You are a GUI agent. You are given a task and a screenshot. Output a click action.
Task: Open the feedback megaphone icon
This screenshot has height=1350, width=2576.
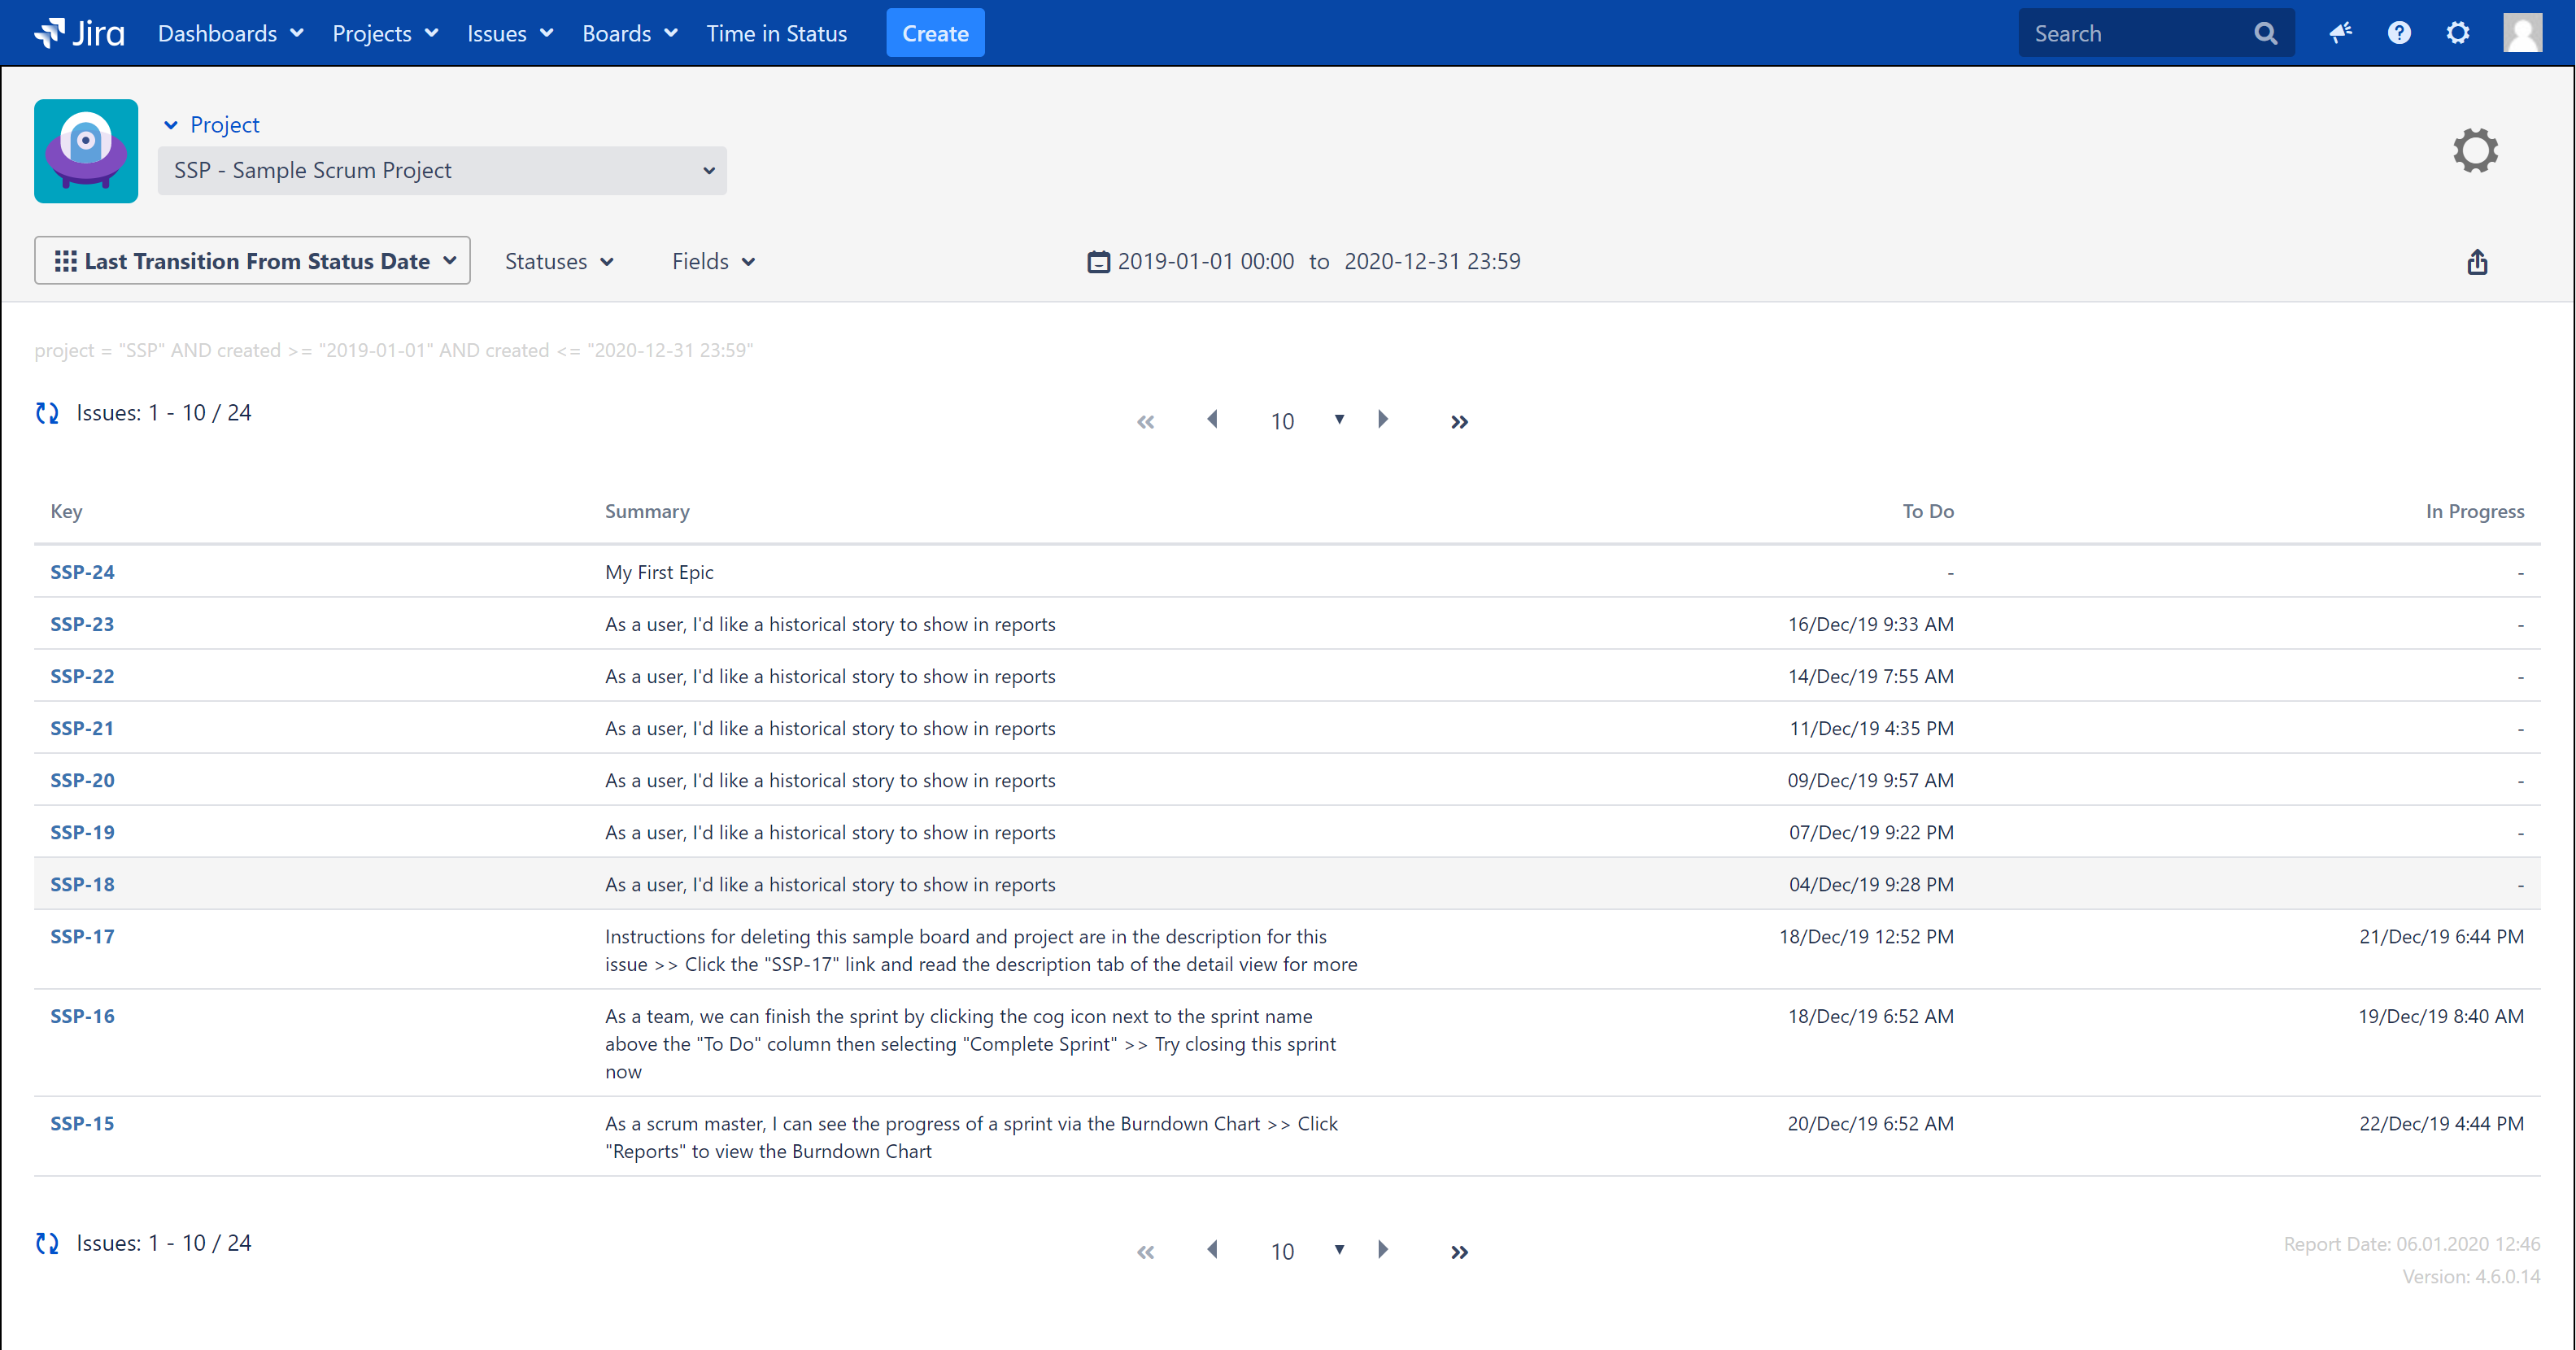point(2340,33)
